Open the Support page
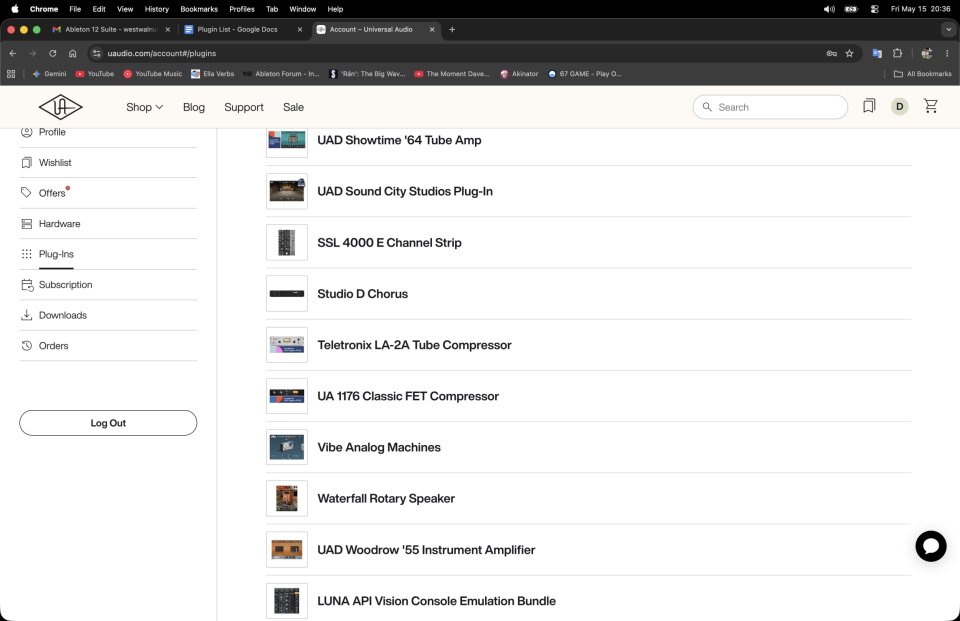The image size is (960, 621). (x=244, y=107)
